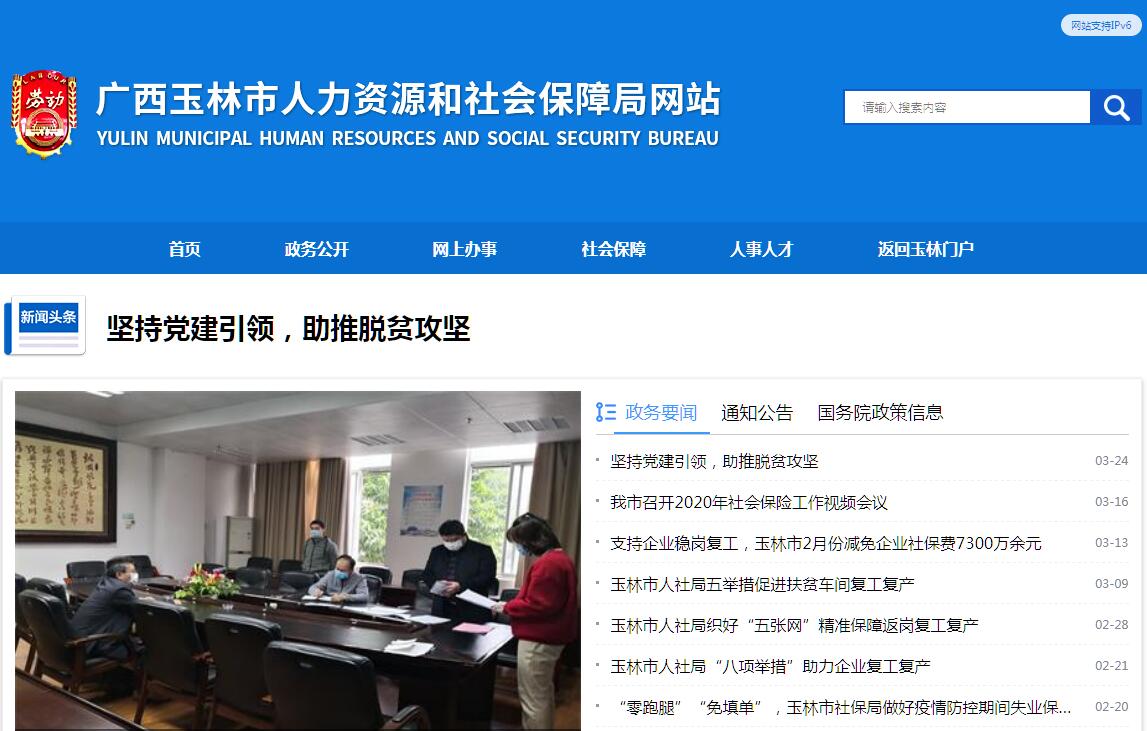Click the magnifier search icon button
Image resolution: width=1147 pixels, height=731 pixels.
click(x=1116, y=108)
